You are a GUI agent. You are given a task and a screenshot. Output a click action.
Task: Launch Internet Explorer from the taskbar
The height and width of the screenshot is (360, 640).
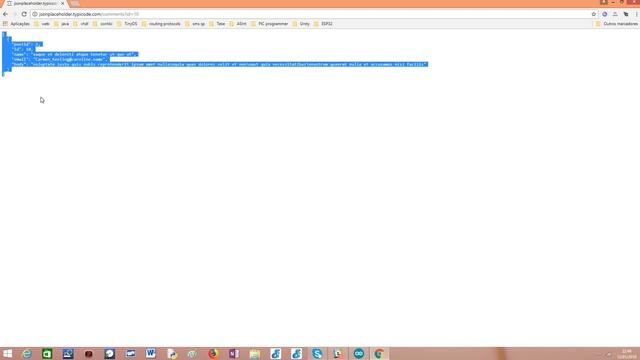point(27,353)
